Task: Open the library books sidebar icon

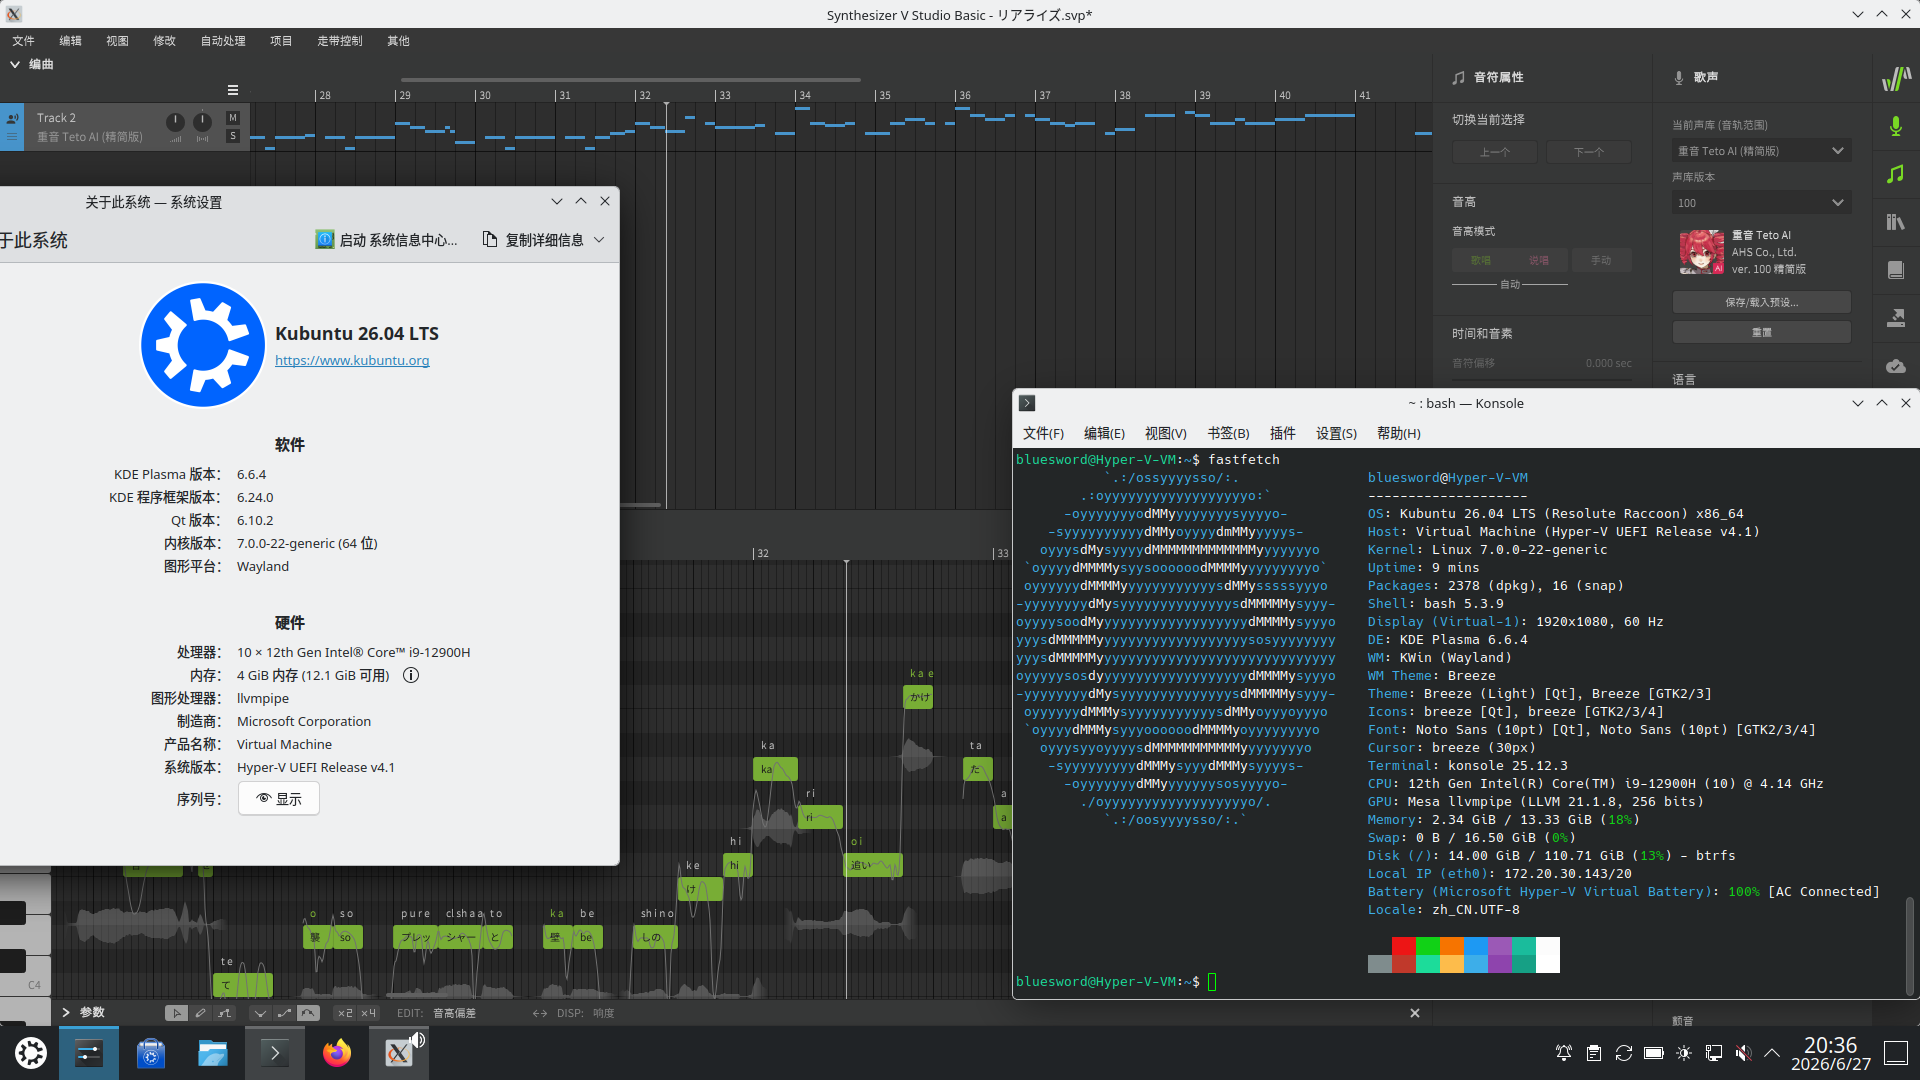Action: click(x=1895, y=222)
